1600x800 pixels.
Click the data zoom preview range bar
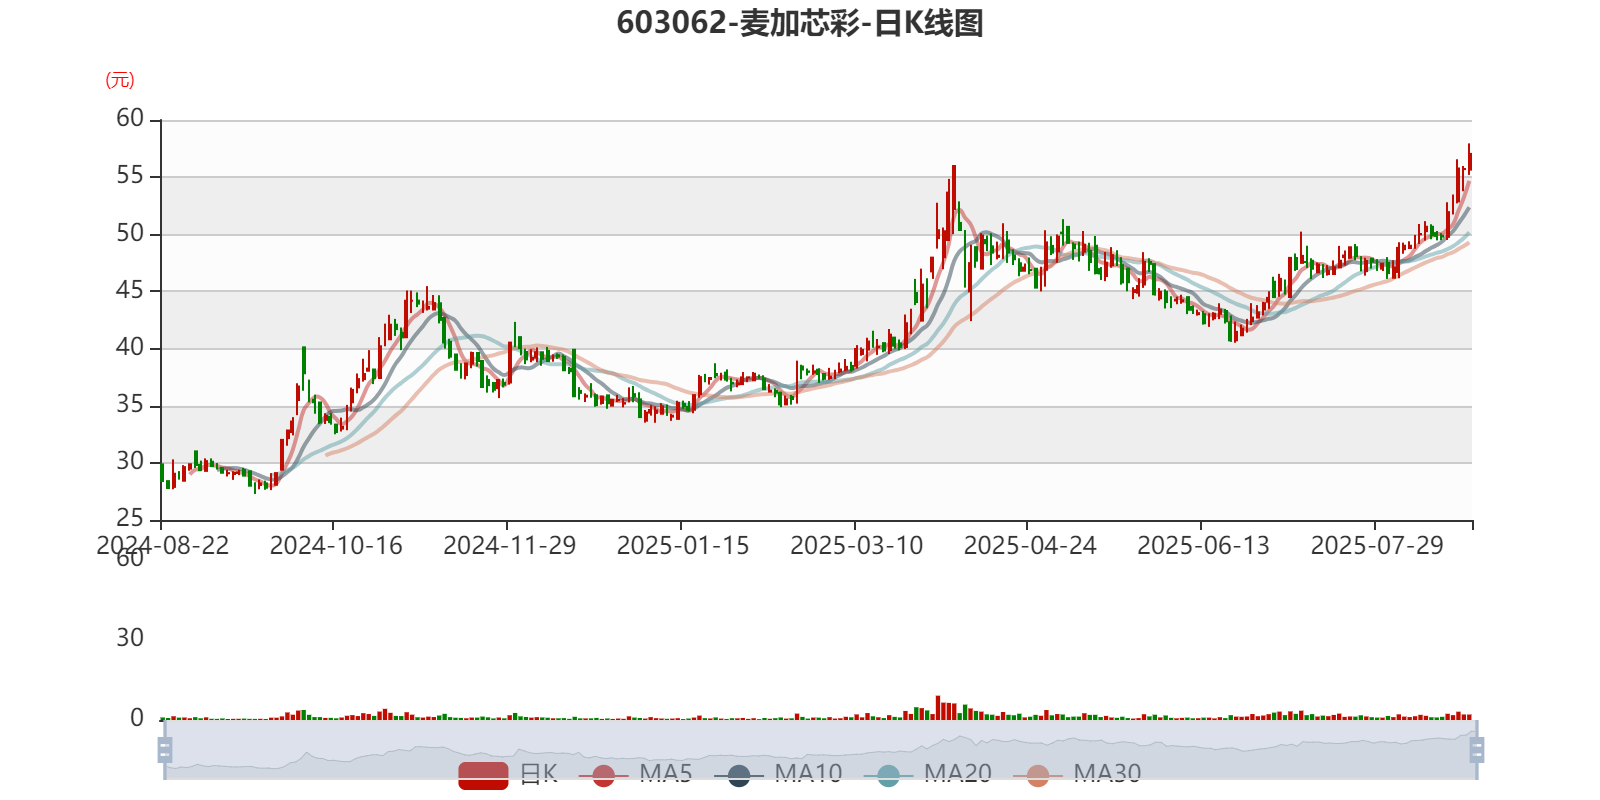820,749
